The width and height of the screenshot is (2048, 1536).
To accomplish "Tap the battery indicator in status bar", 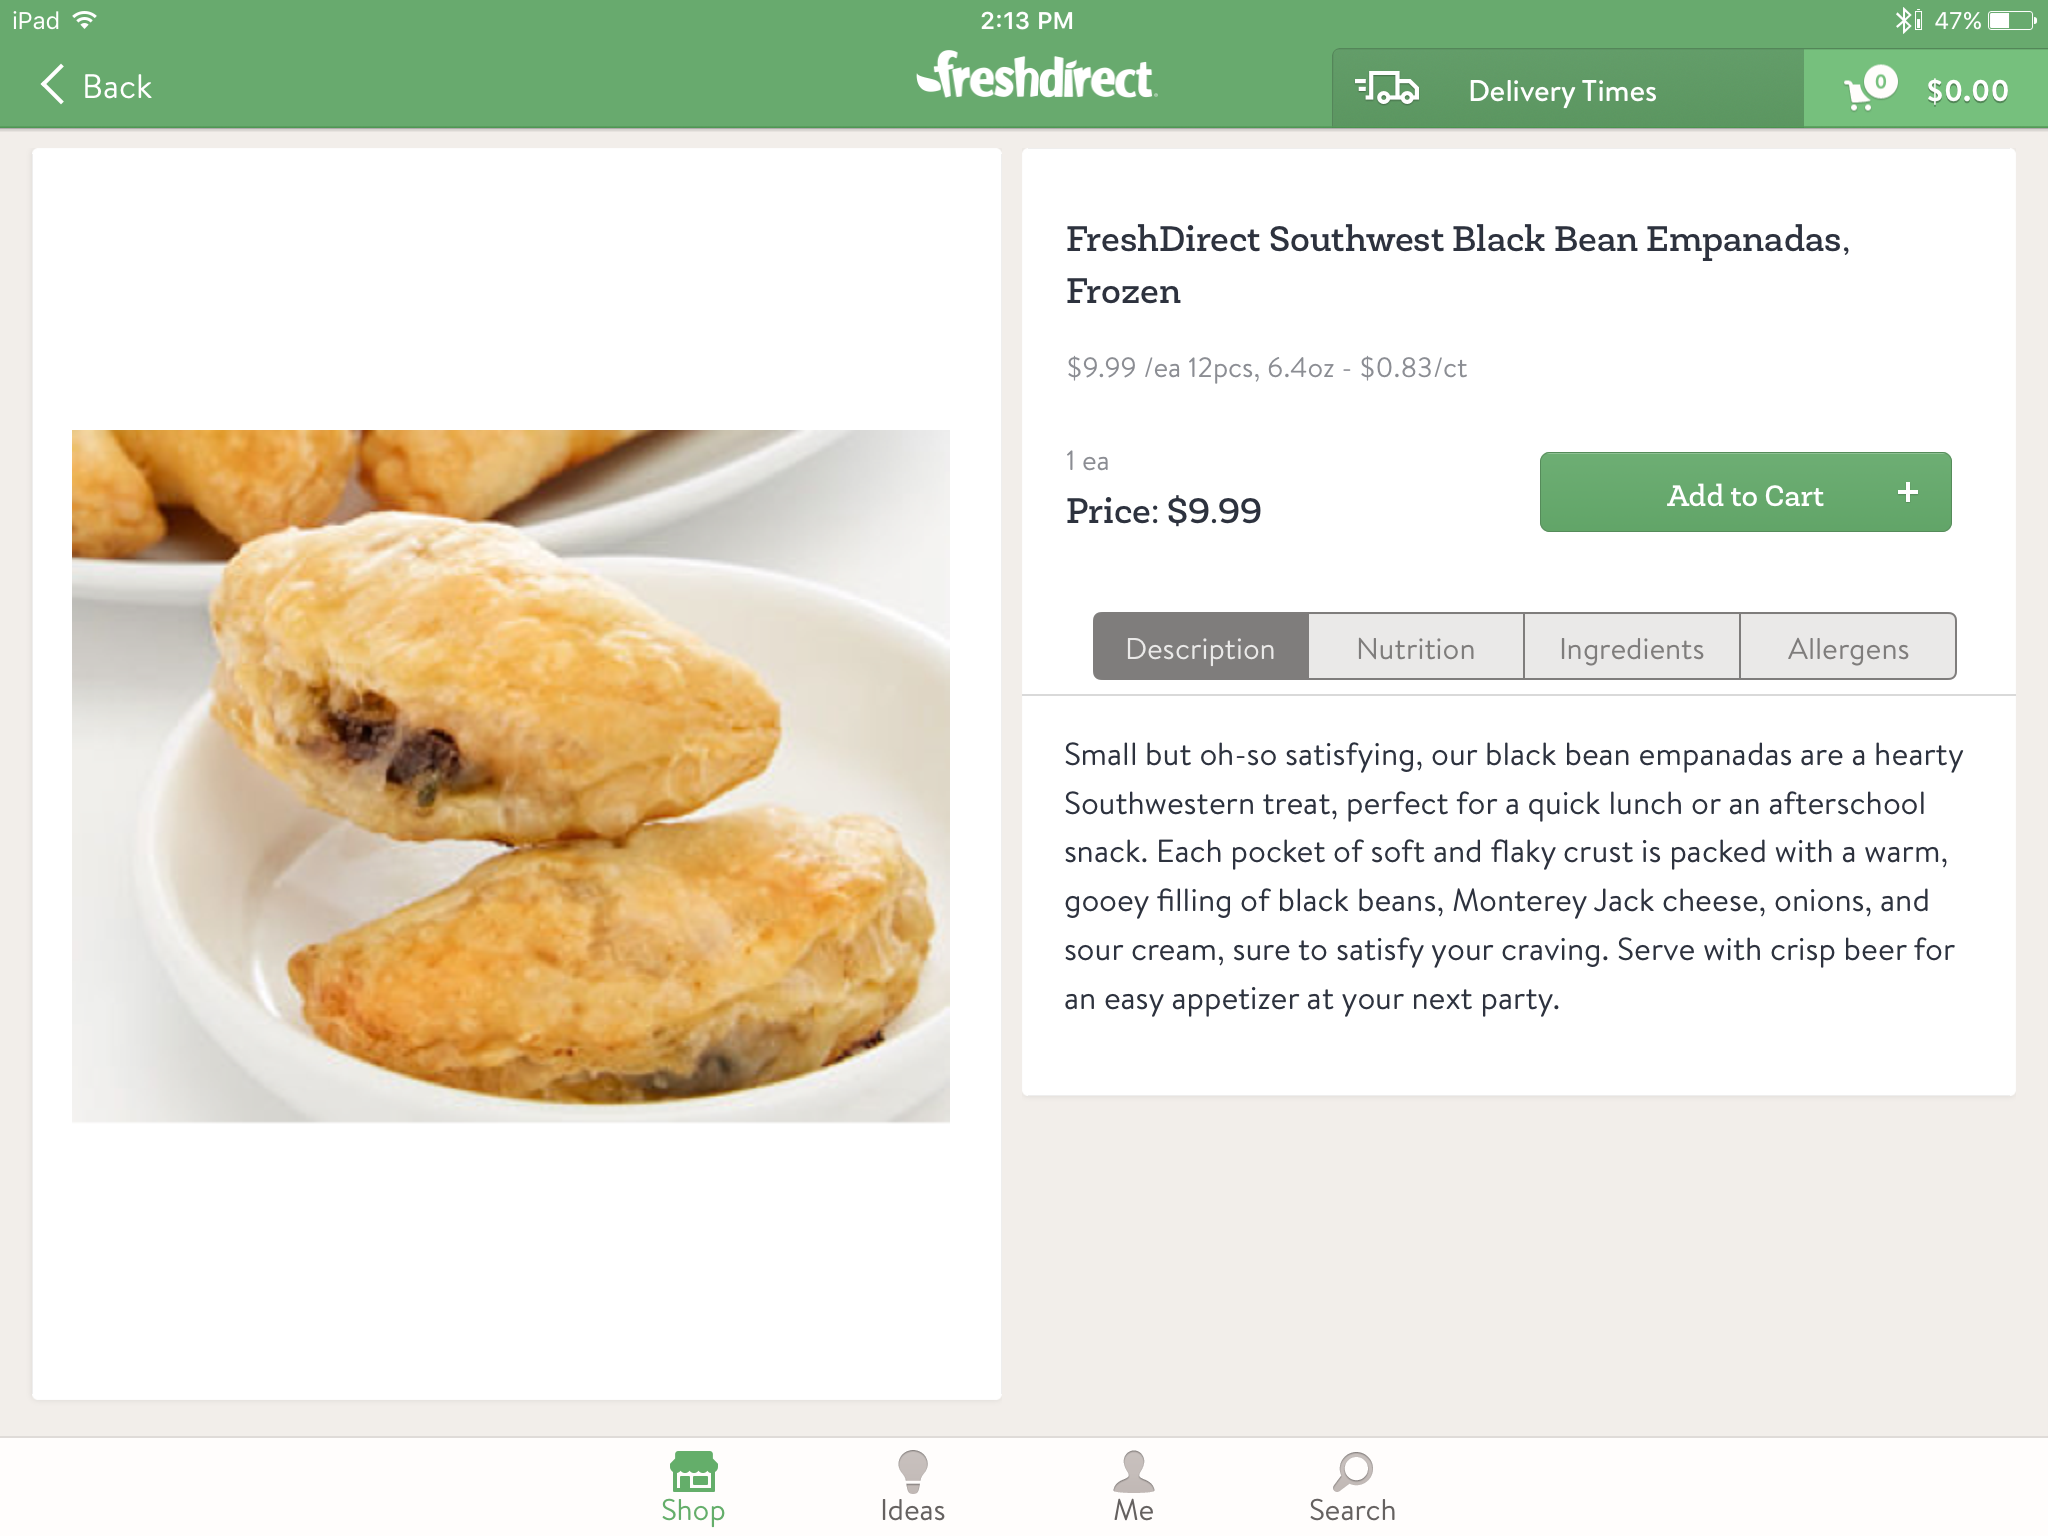I will [x=2011, y=20].
